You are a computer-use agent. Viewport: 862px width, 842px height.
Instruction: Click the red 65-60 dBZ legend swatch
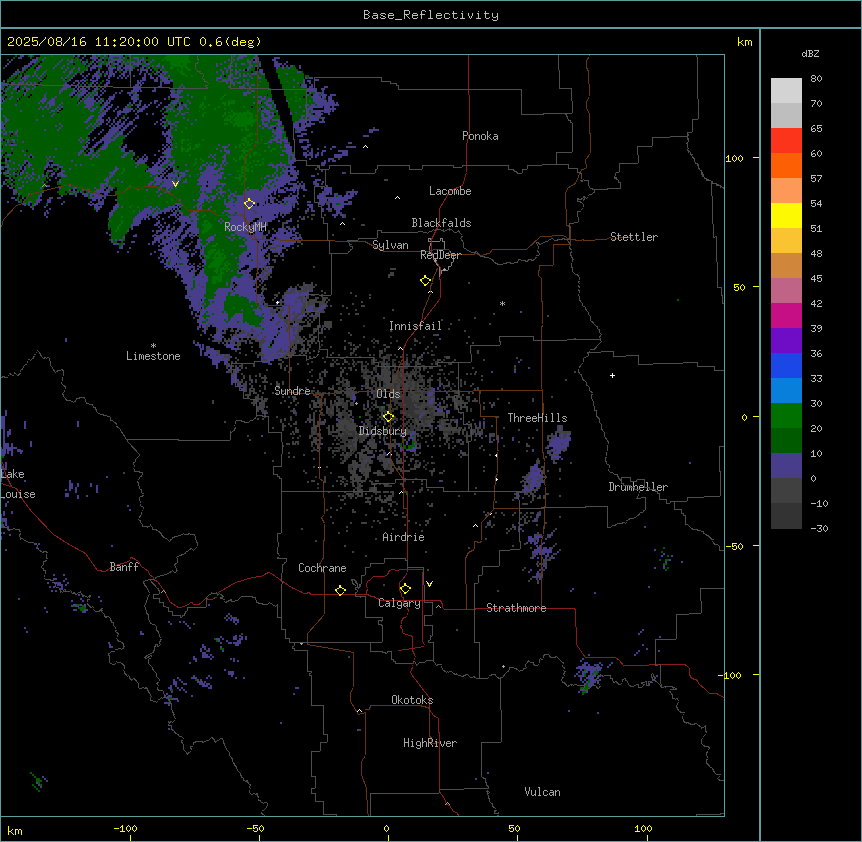tap(786, 140)
